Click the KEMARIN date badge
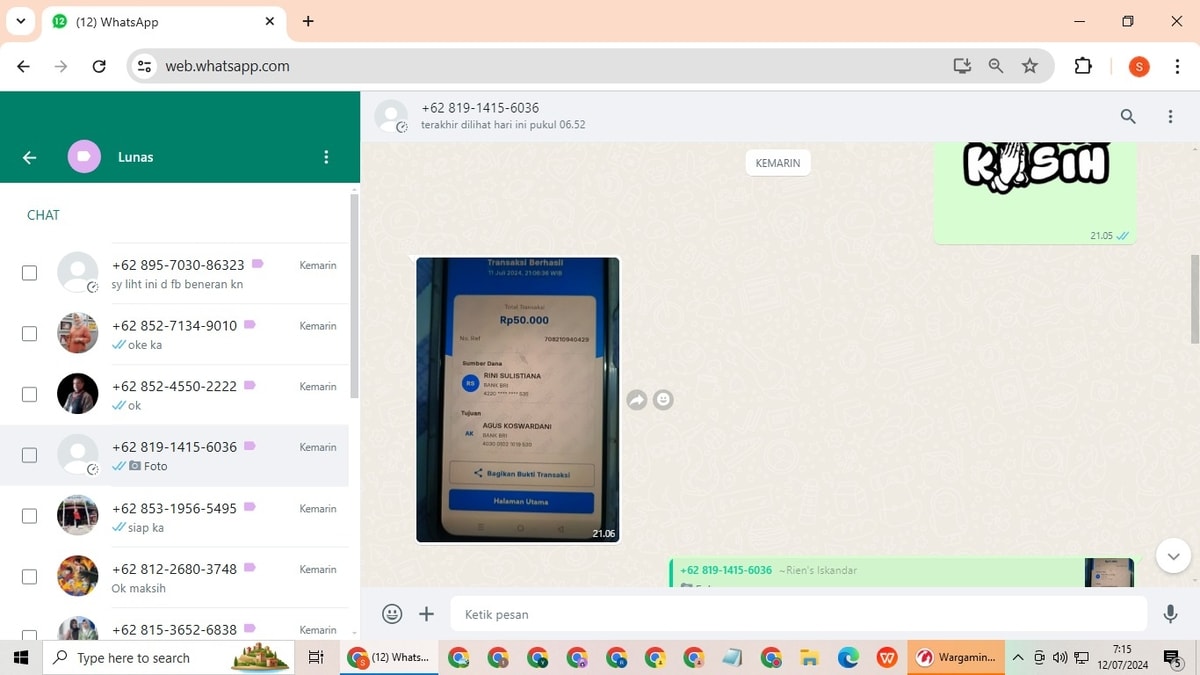The width and height of the screenshot is (1200, 675). pos(778,163)
